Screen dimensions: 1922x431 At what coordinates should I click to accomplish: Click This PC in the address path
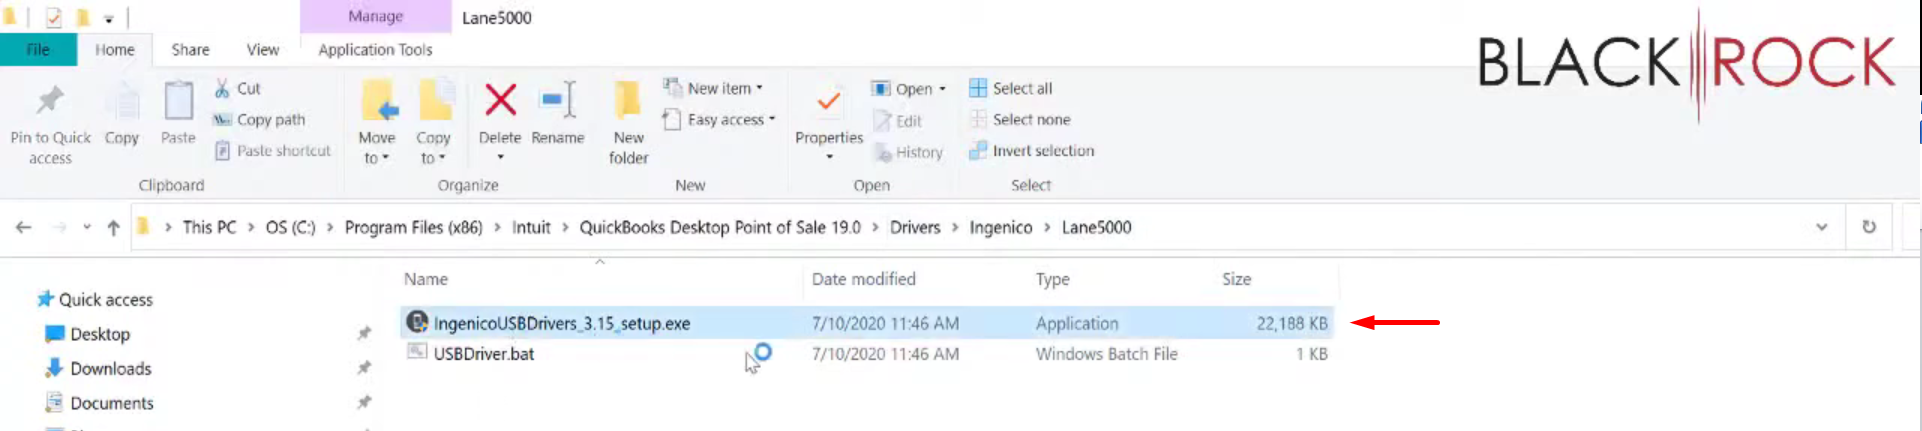[209, 227]
